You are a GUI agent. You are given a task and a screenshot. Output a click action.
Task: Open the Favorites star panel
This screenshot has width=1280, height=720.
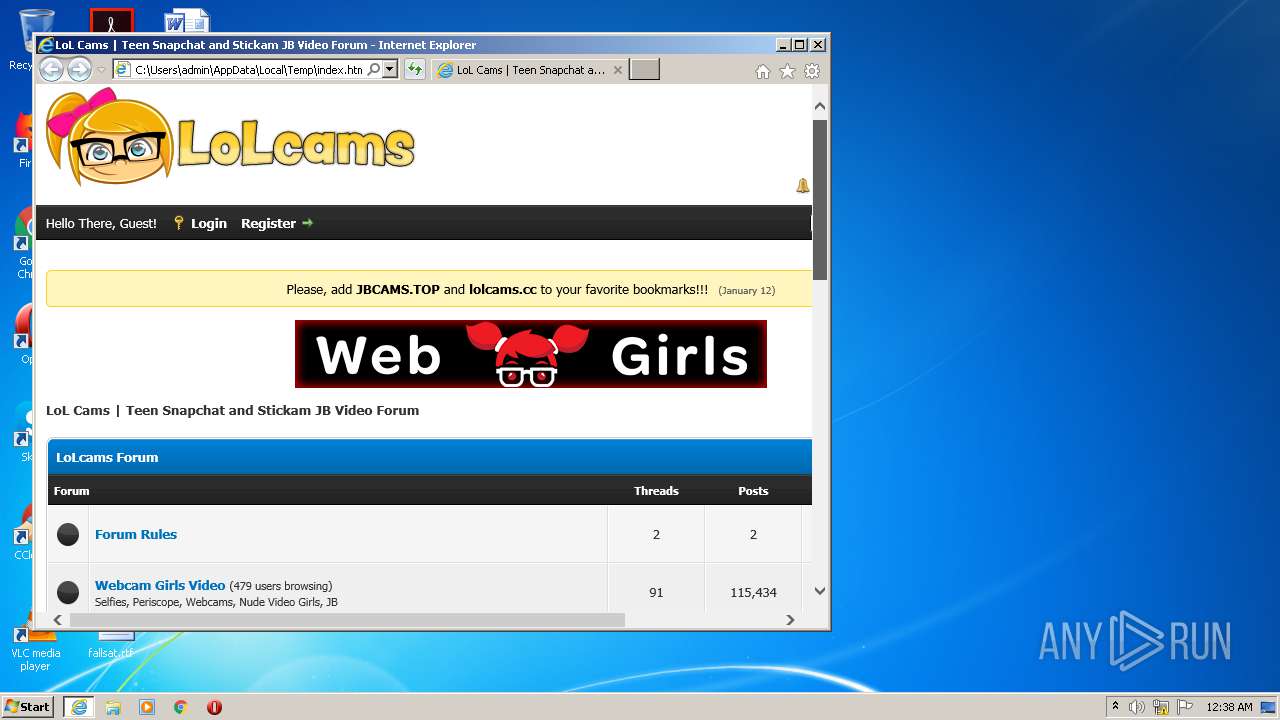pos(787,71)
